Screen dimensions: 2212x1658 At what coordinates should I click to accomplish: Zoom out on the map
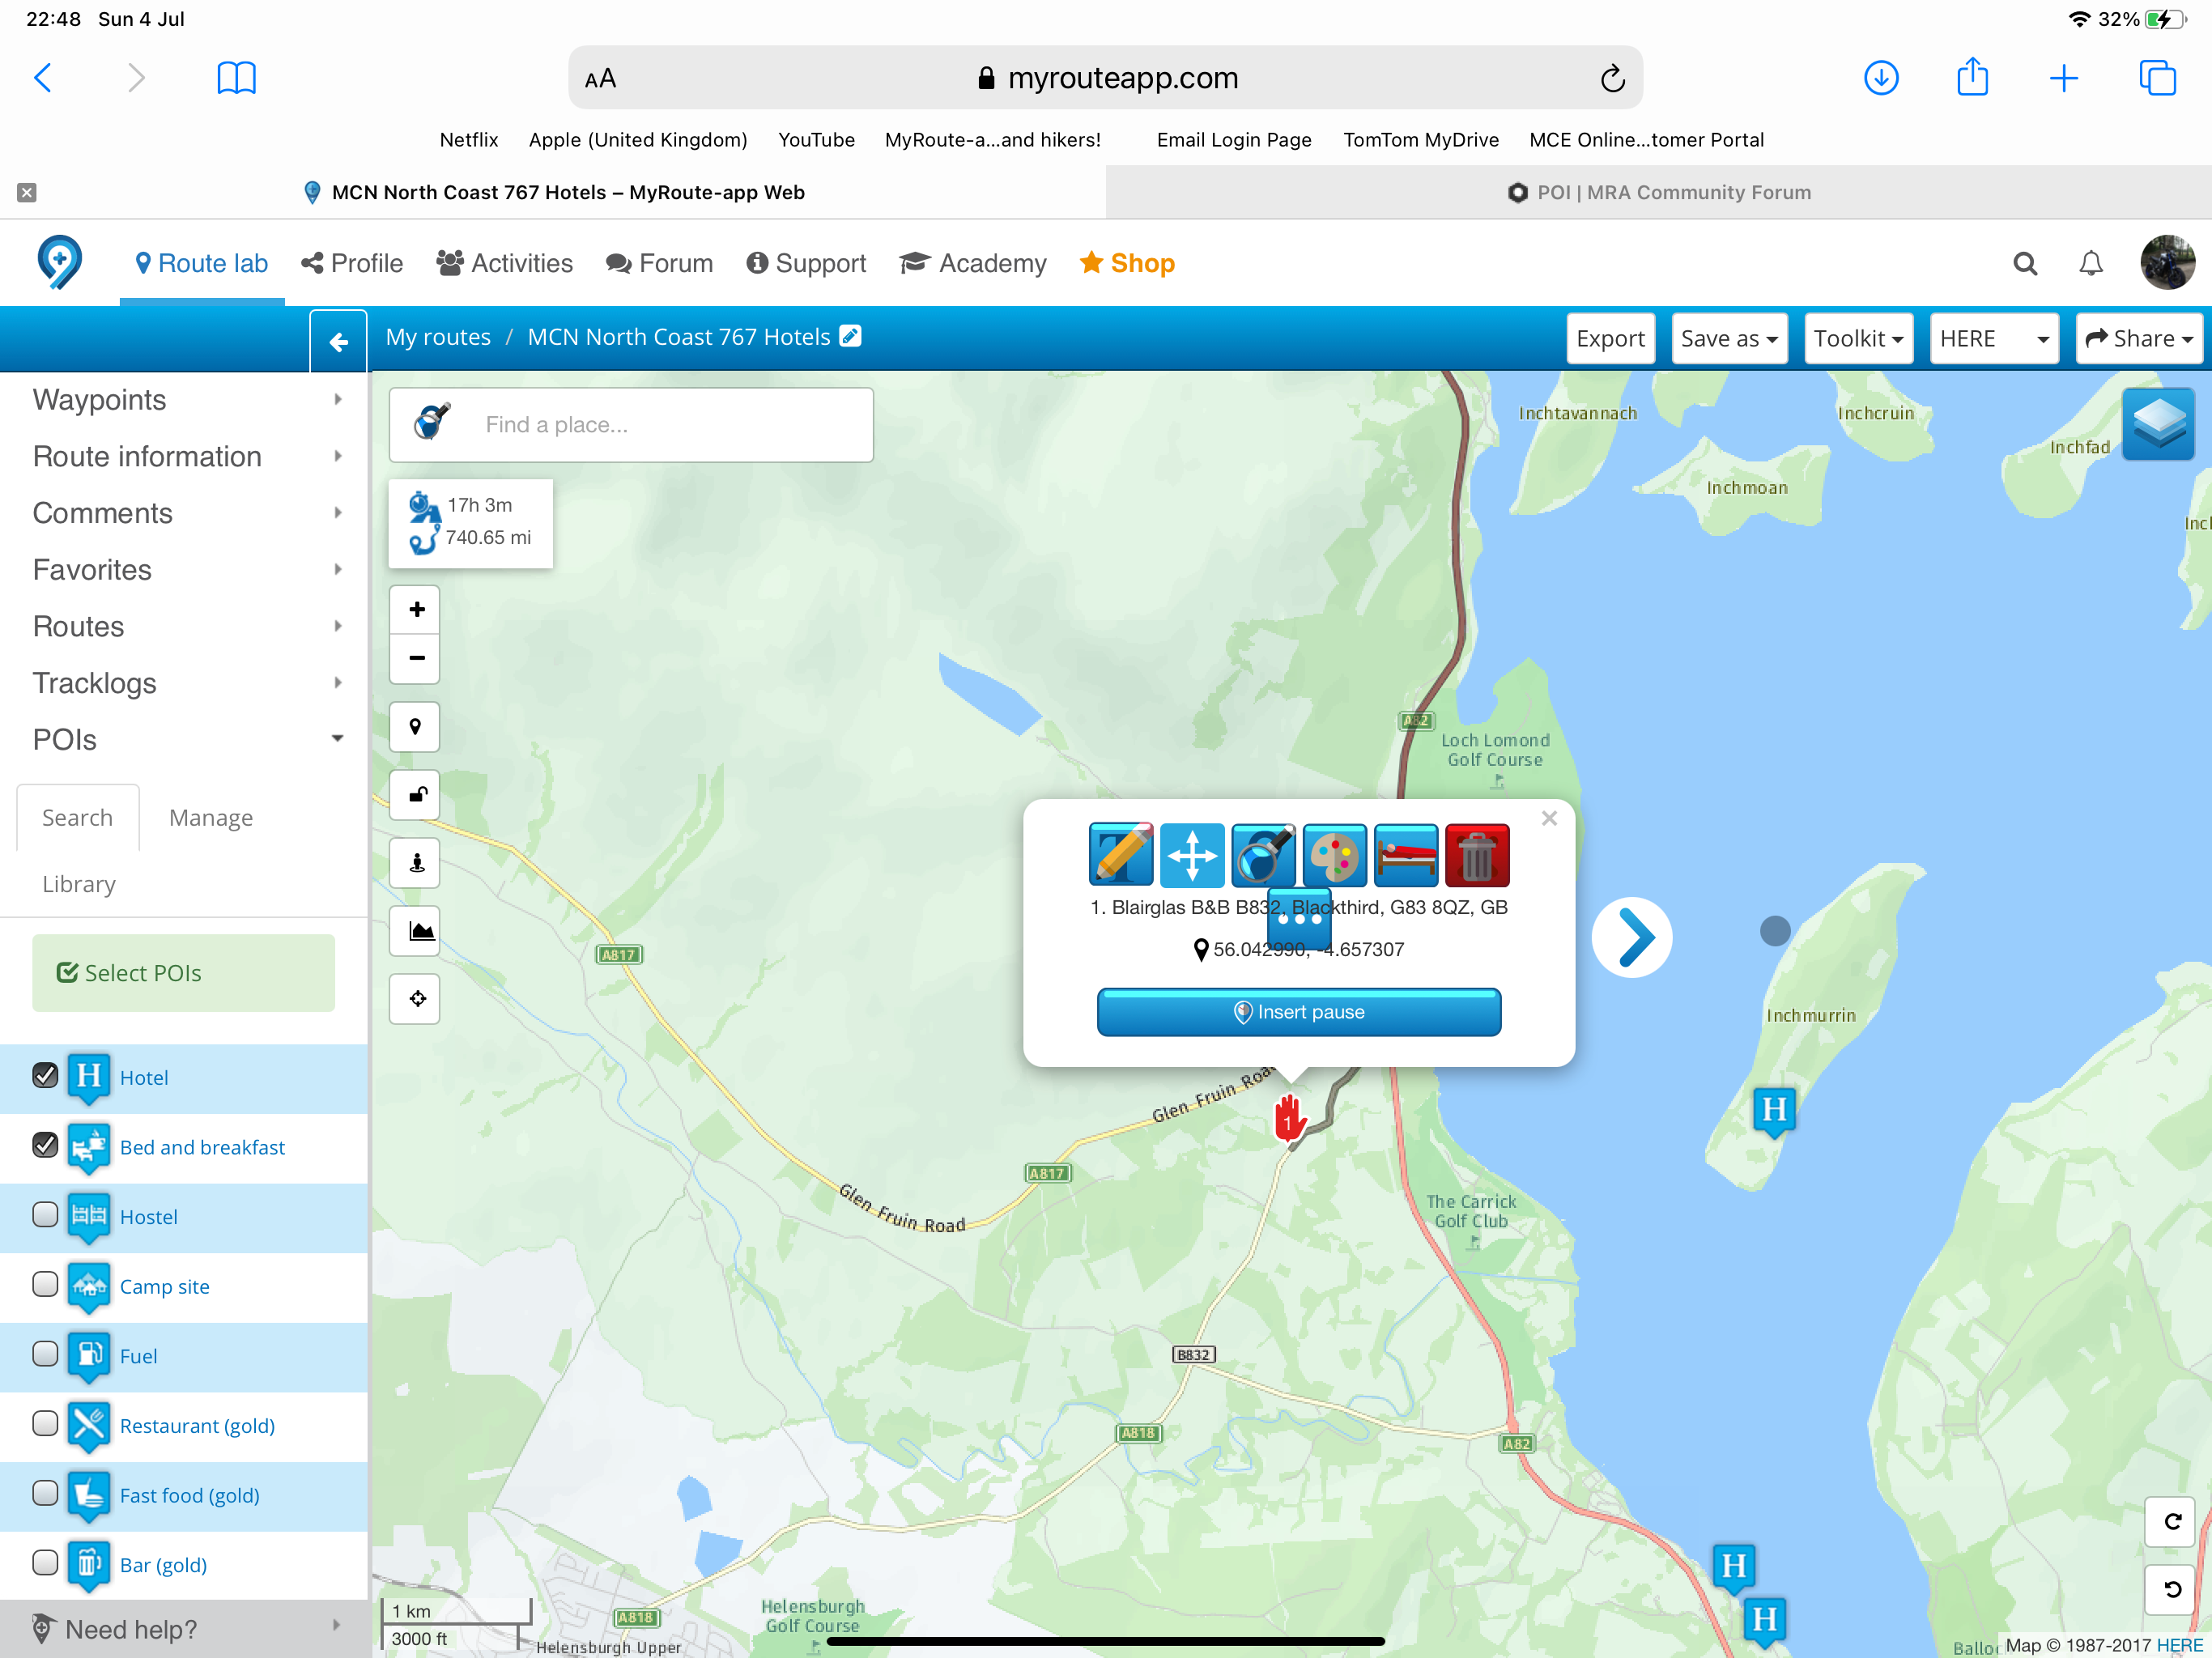coord(417,658)
